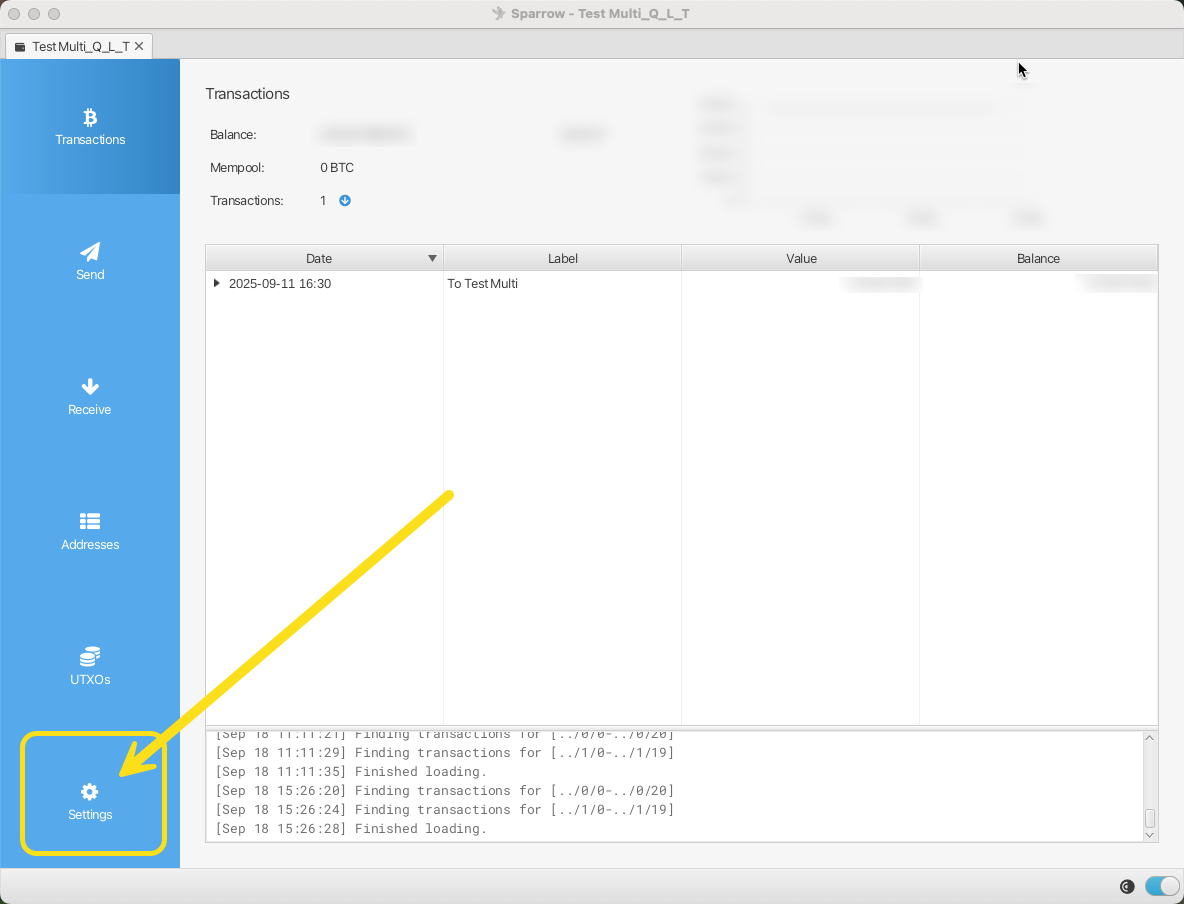1184x904 pixels.
Task: Open the Send pane
Action: (x=90, y=261)
